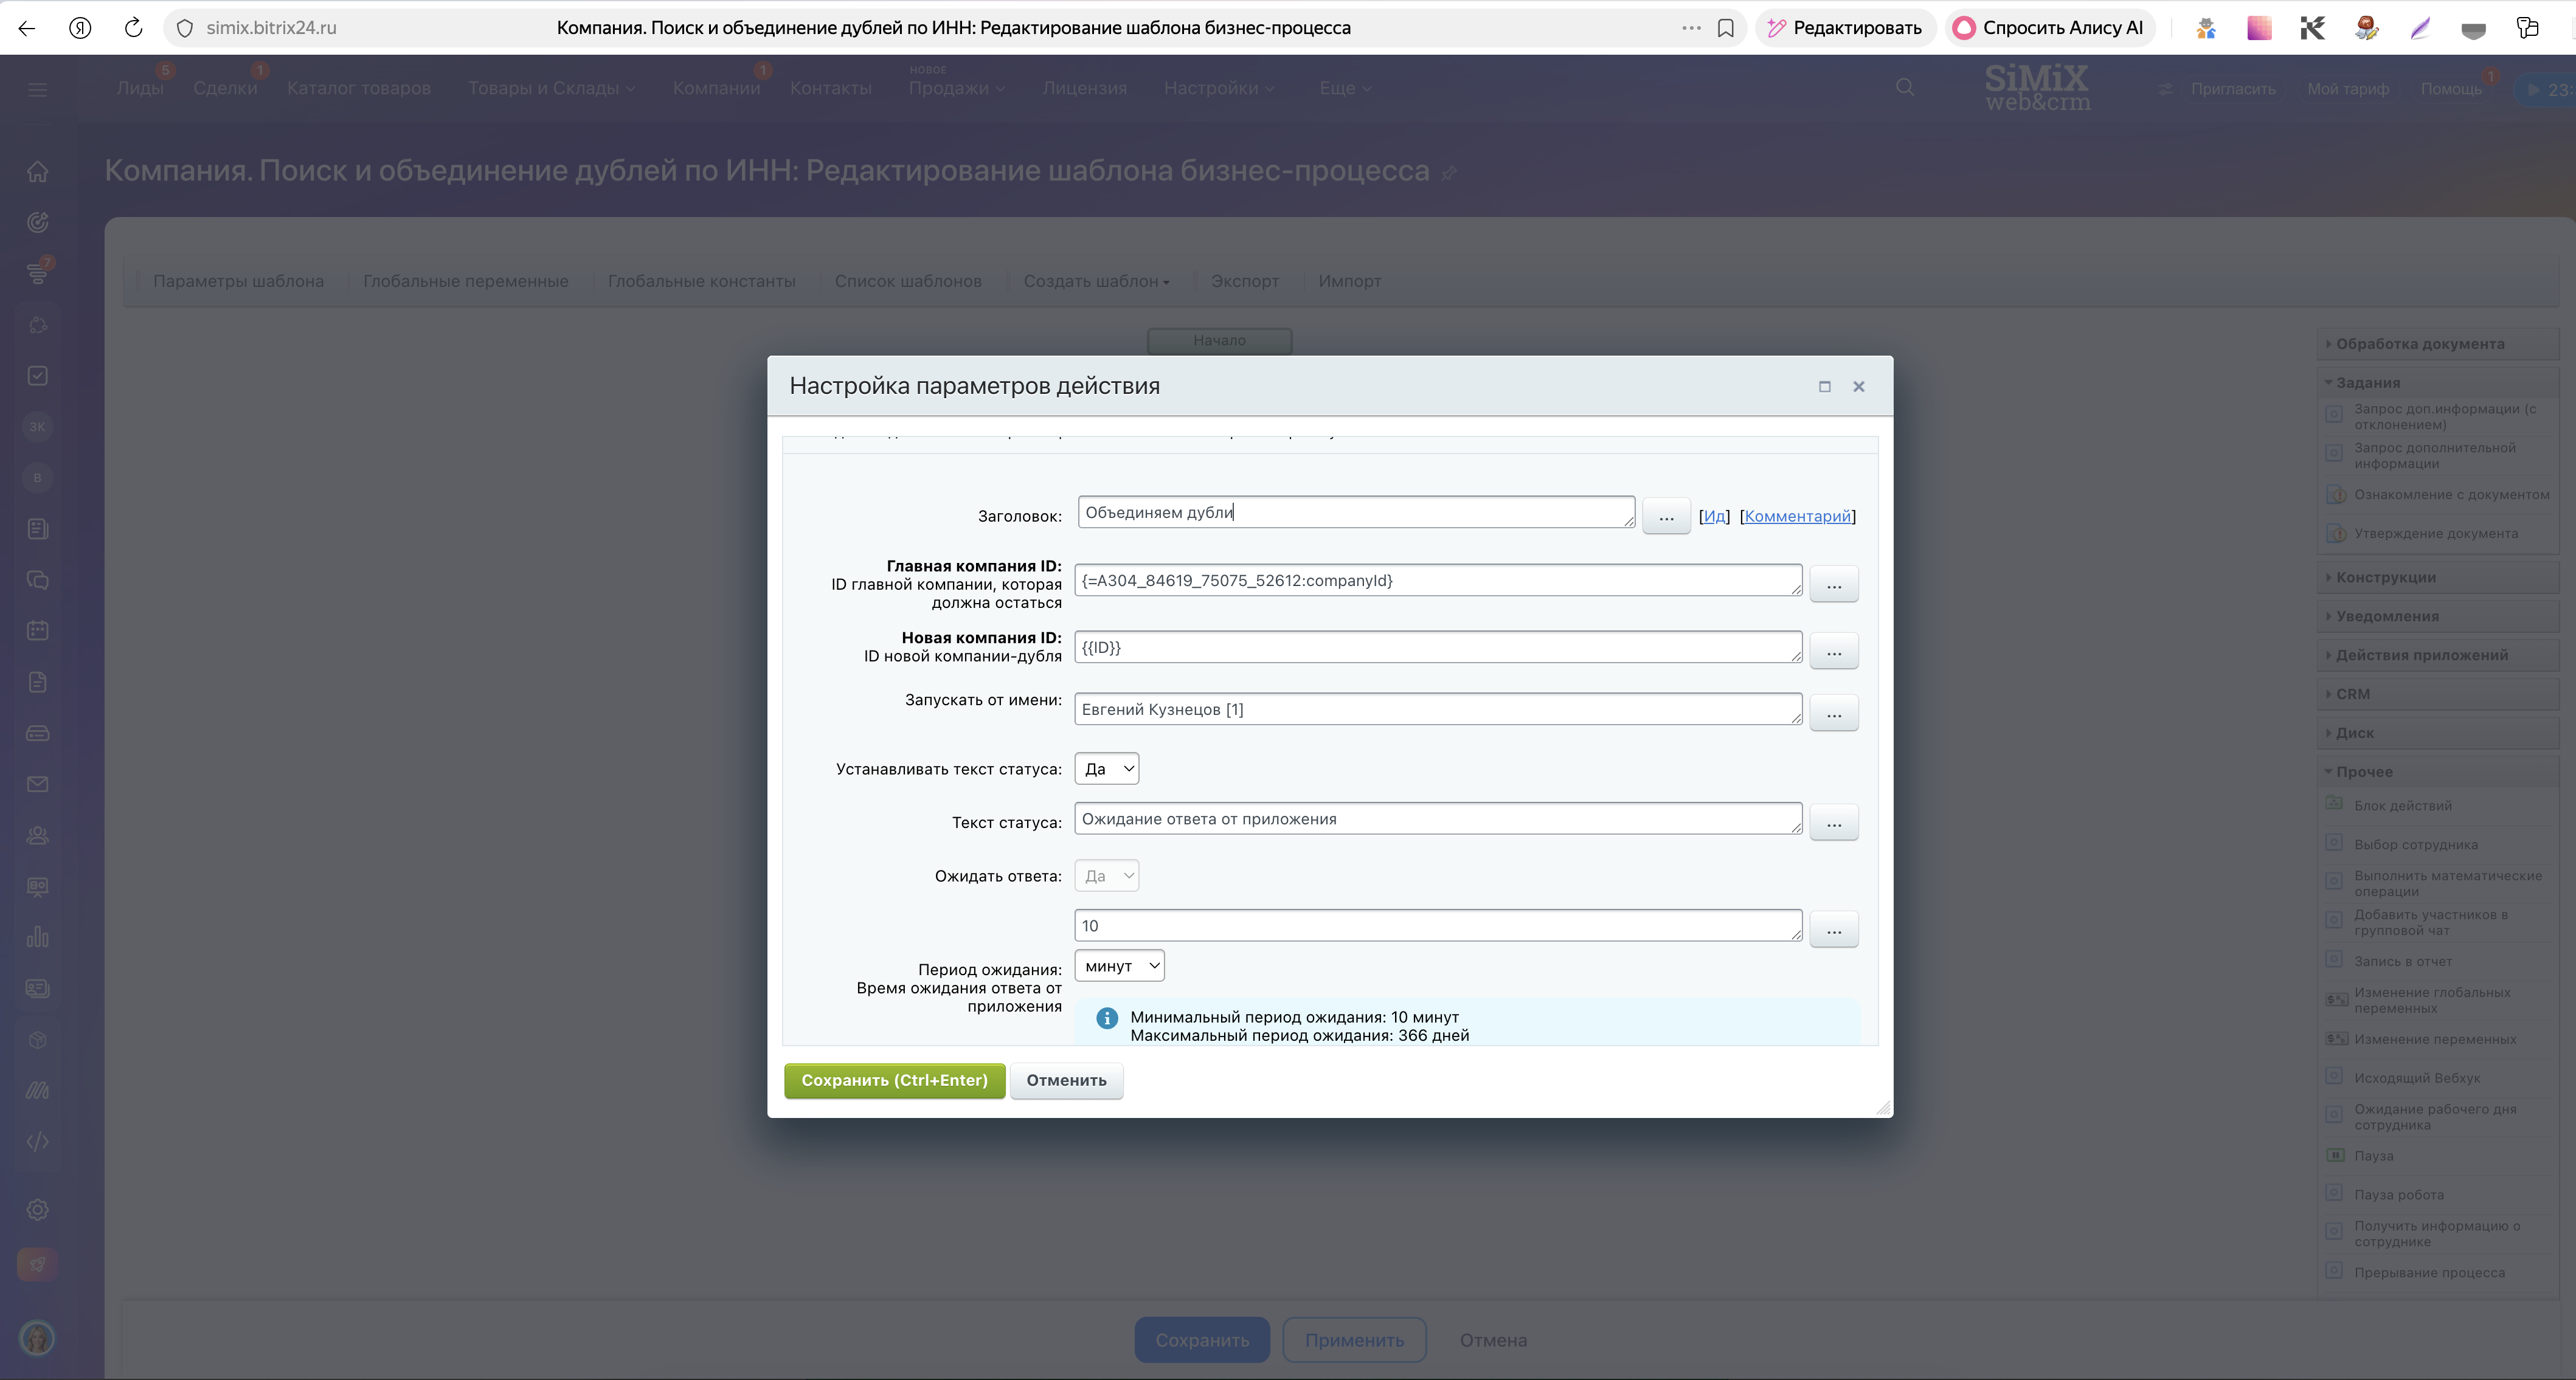The height and width of the screenshot is (1380, 2576).
Task: Open Устанавливать текст статуса dropdown
Action: point(1107,769)
